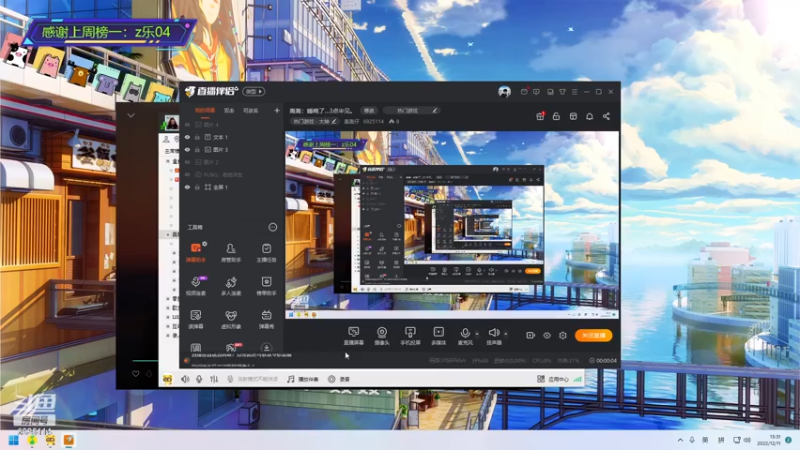Toggle visibility eye of 图片 3 layer
Image resolution: width=800 pixels, height=450 pixels.
(187, 150)
